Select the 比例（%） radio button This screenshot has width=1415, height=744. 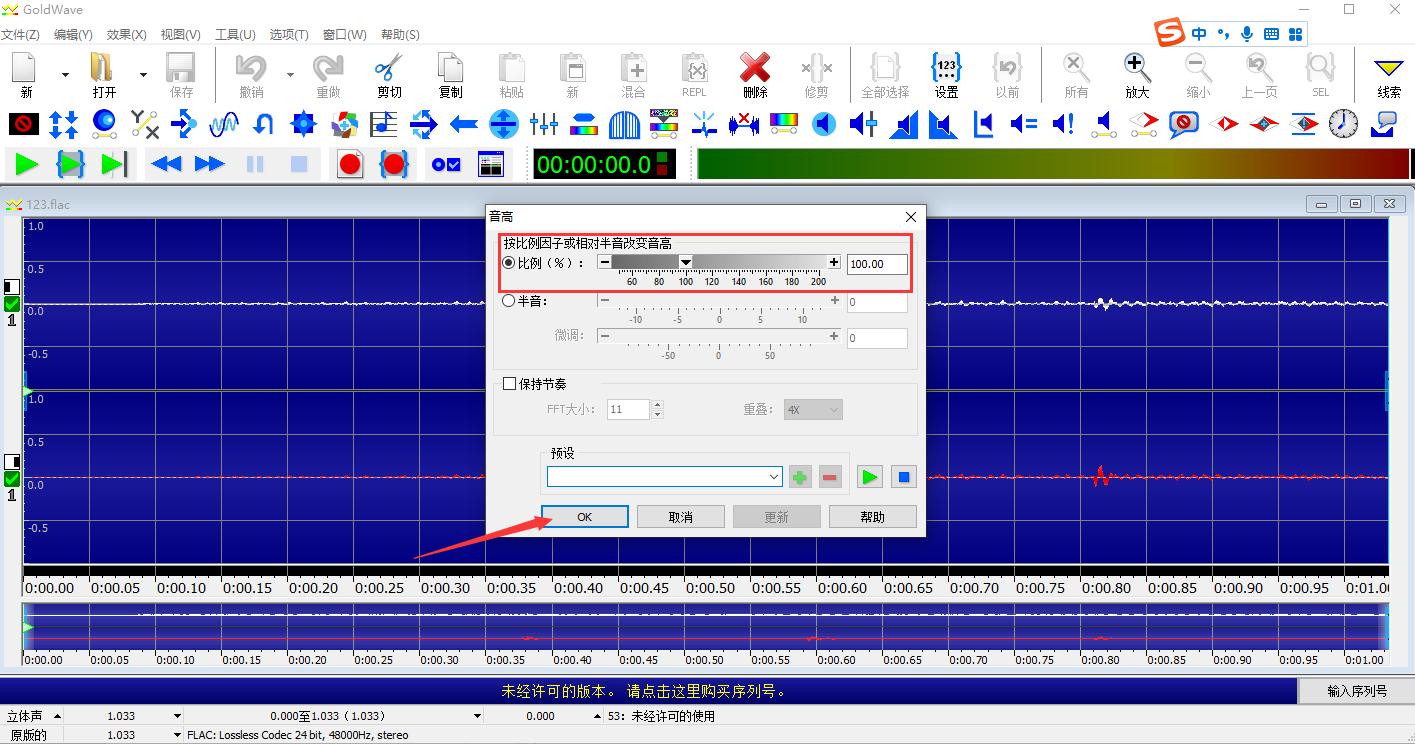click(x=510, y=262)
